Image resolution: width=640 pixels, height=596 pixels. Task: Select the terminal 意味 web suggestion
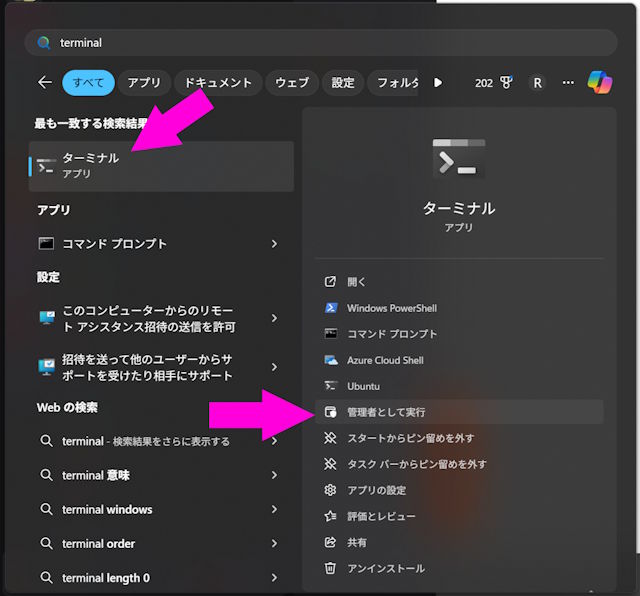[162, 475]
